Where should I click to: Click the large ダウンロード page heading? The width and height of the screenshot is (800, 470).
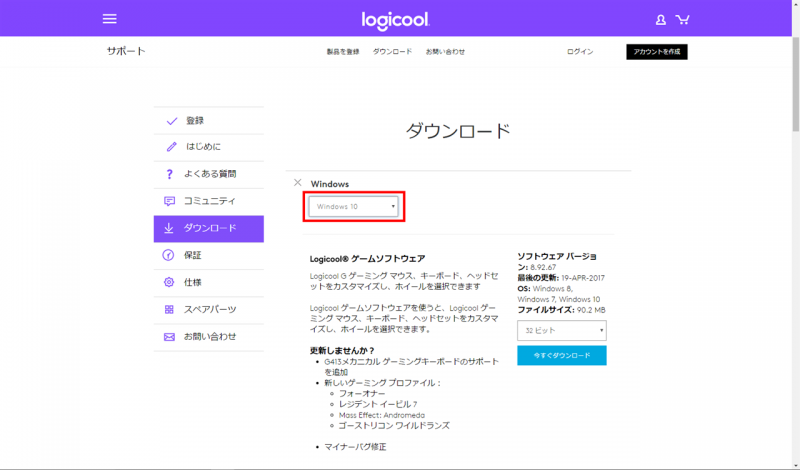click(458, 131)
